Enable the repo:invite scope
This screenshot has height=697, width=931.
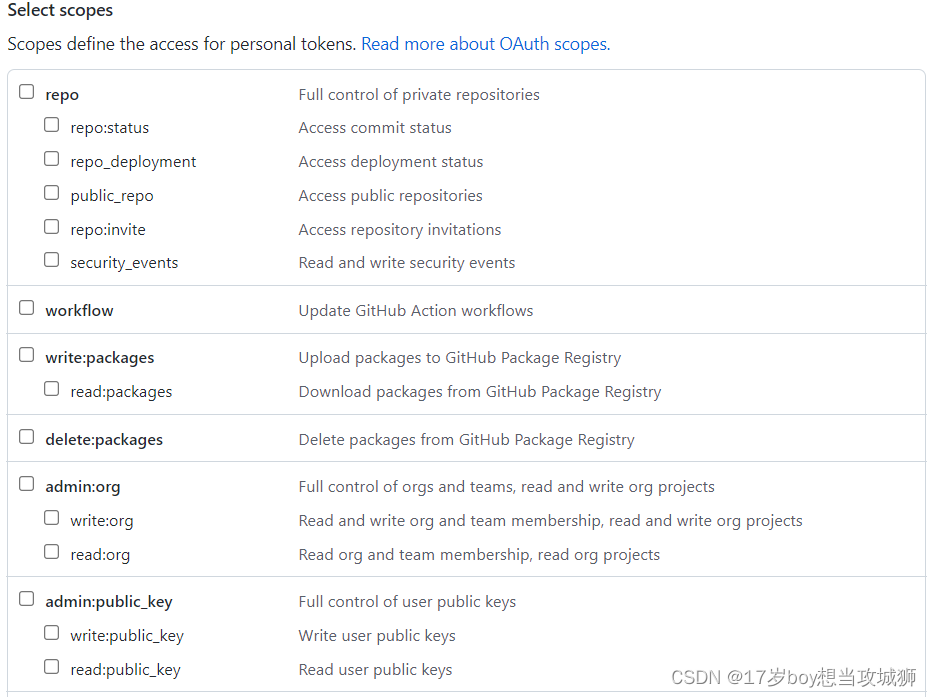coord(52,227)
